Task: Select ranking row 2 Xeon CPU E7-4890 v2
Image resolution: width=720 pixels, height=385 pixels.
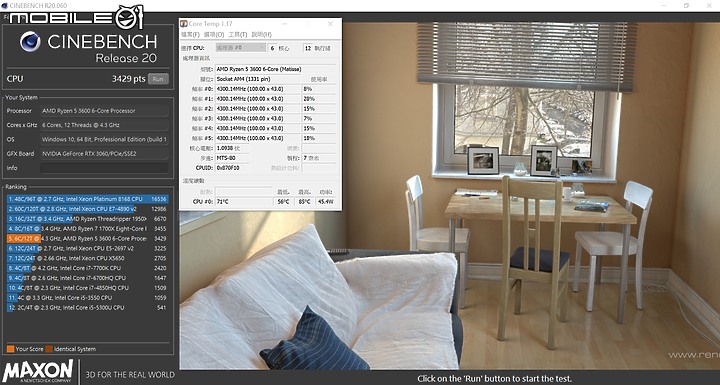Action: click(87, 209)
